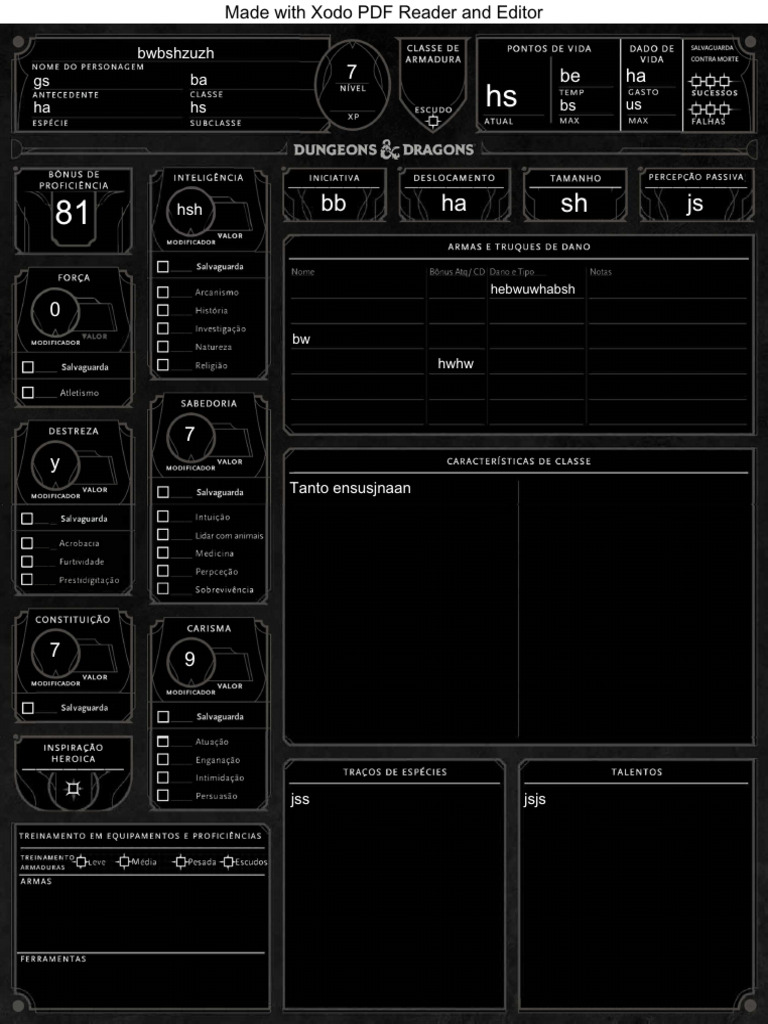Click the Inteligência modifier 'hsh'
The image size is (768, 1024).
[x=189, y=210]
